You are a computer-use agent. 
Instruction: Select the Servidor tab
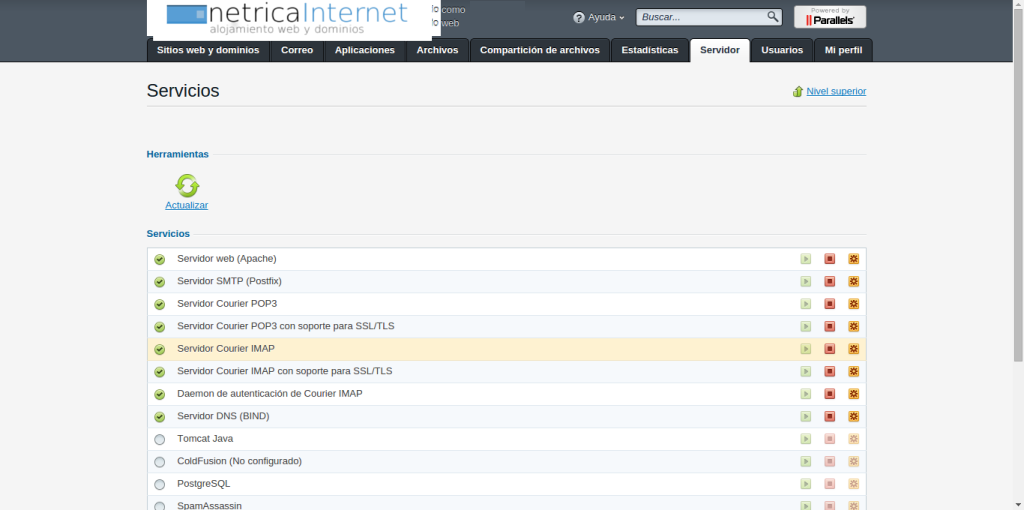(x=720, y=50)
